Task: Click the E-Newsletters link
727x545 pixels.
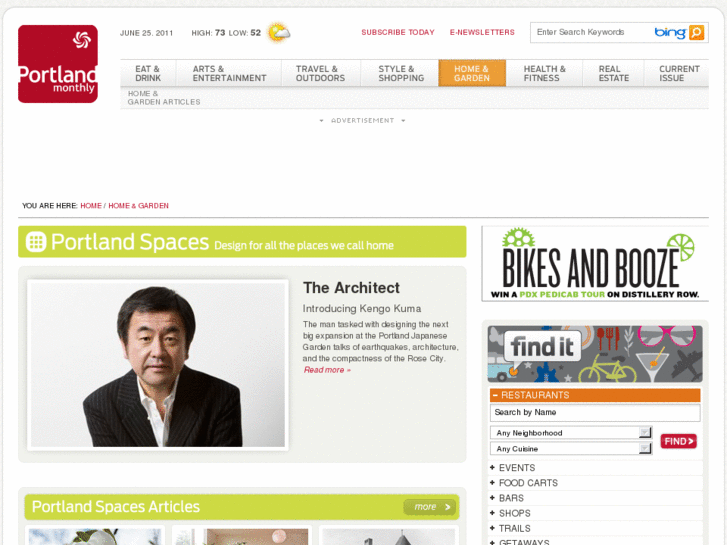Action: pyautogui.click(x=482, y=32)
